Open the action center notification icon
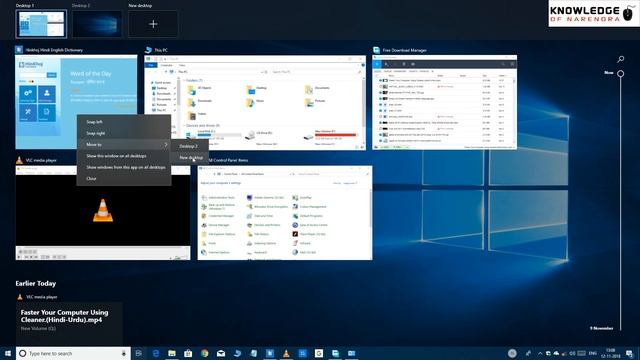Viewport: 640px width, 360px height. point(629,353)
